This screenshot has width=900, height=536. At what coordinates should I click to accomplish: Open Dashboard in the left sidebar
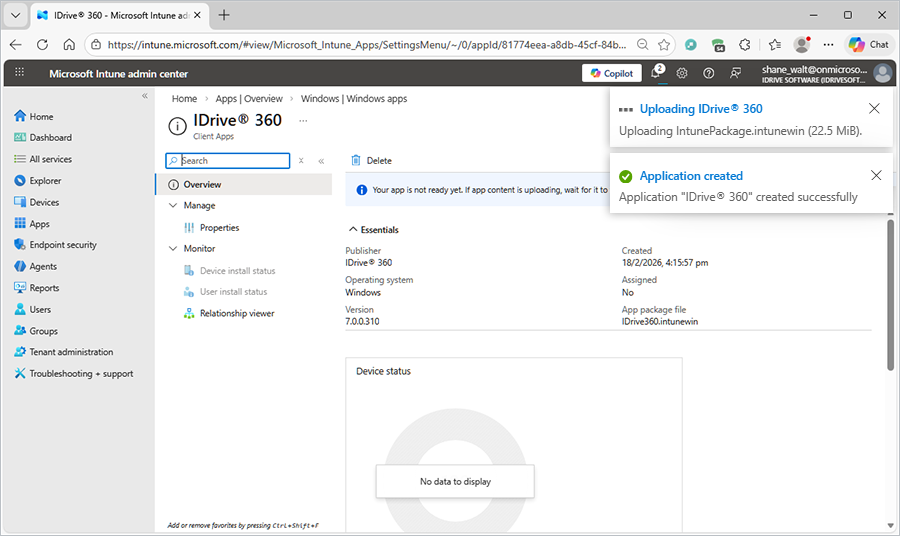[x=43, y=137]
